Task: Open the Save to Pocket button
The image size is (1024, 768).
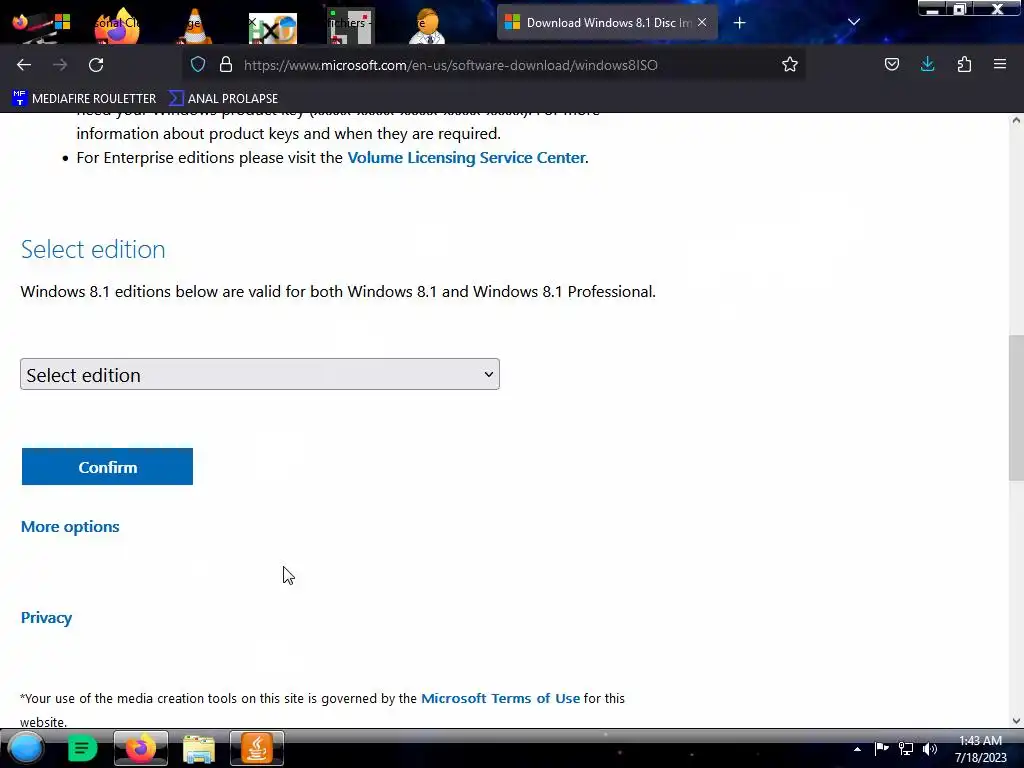Action: point(891,64)
